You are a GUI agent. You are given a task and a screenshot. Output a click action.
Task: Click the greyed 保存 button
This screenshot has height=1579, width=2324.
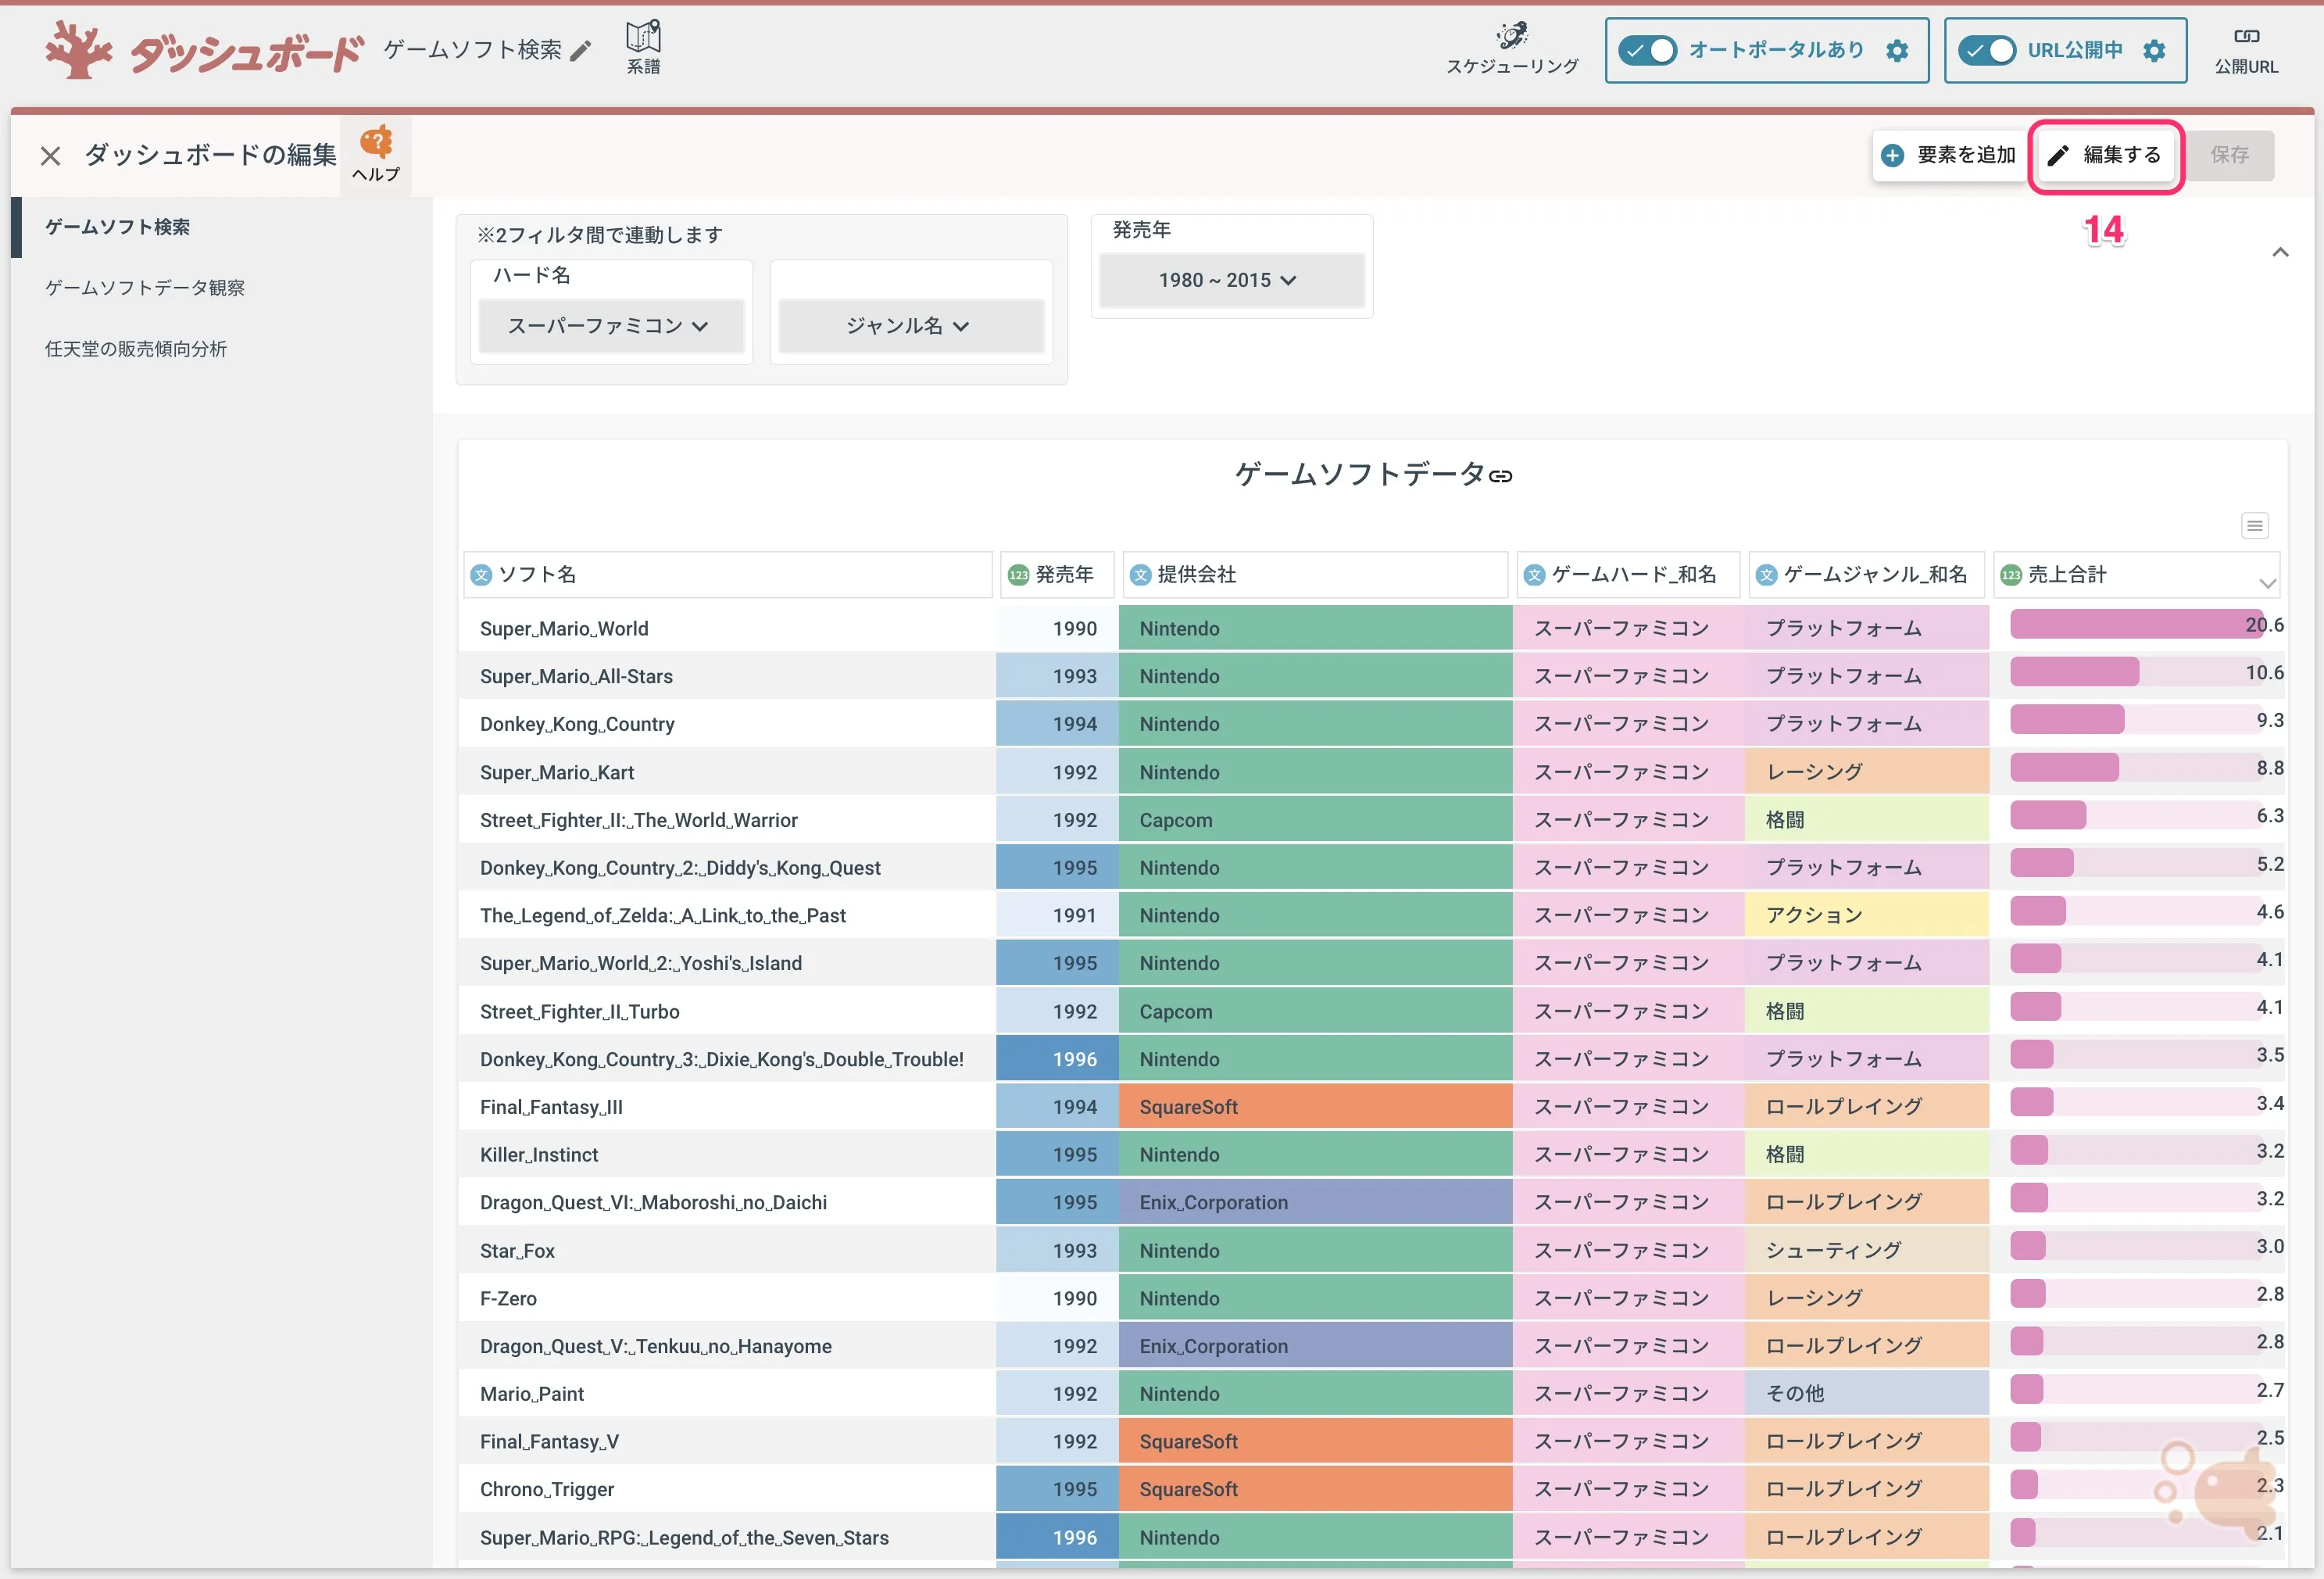click(x=2229, y=155)
